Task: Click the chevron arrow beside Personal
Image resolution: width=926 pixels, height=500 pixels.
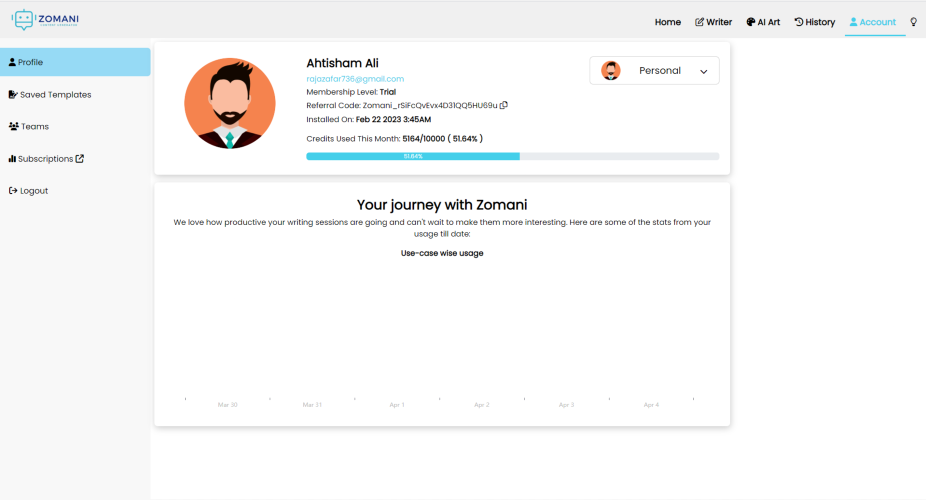Action: click(x=703, y=71)
